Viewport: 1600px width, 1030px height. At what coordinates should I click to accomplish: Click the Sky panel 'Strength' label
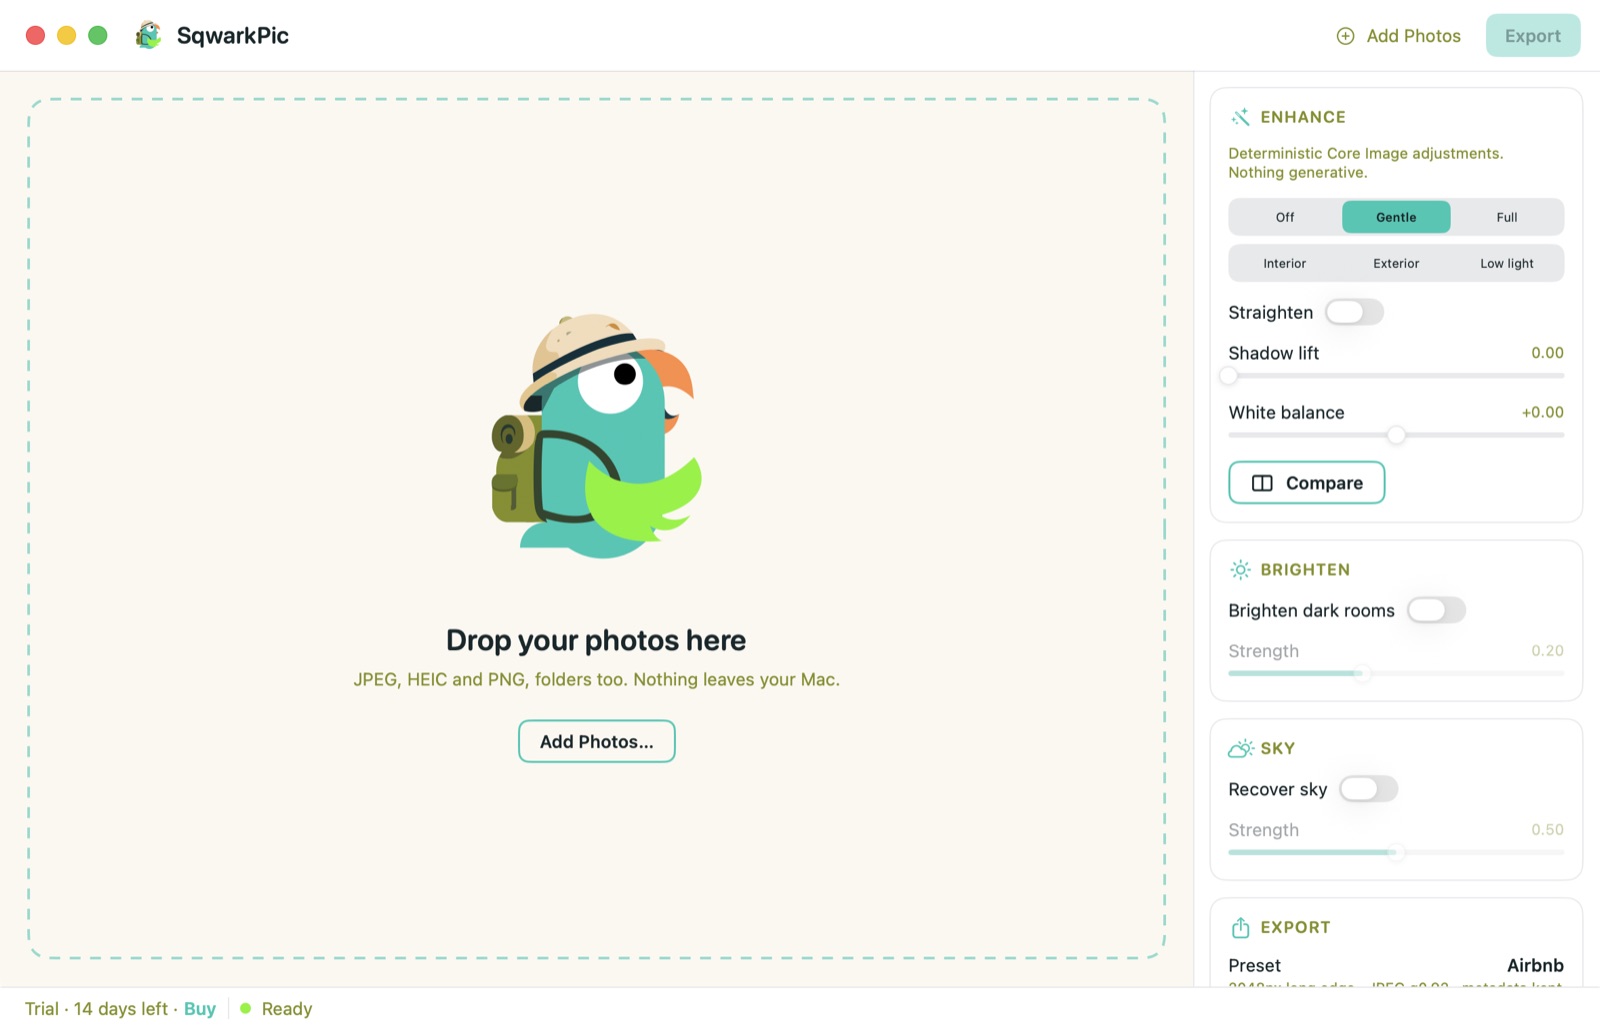coord(1263,830)
